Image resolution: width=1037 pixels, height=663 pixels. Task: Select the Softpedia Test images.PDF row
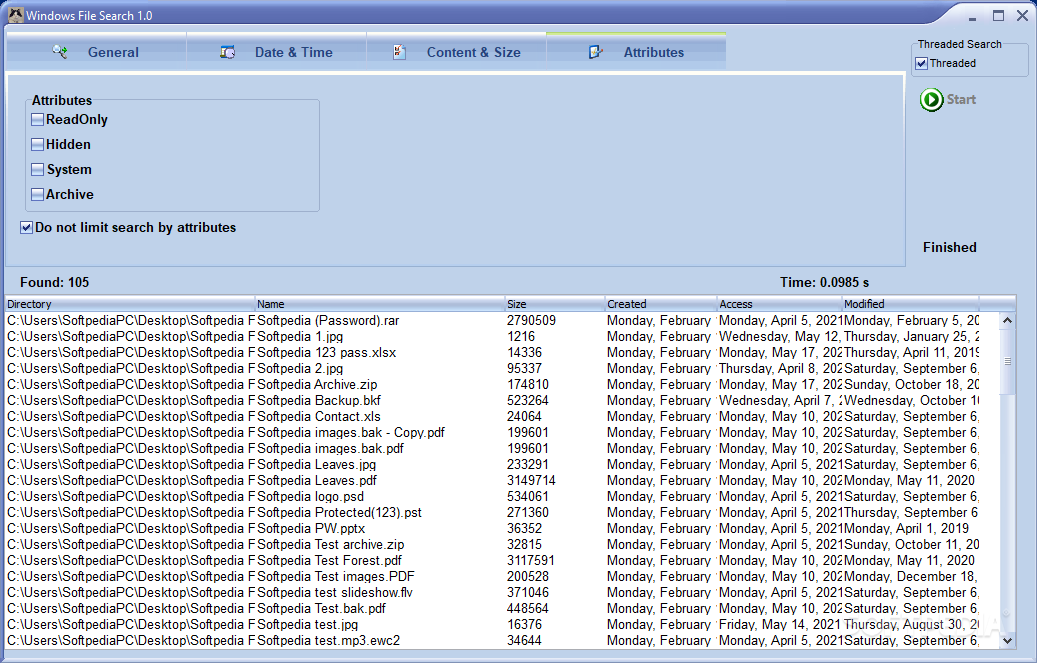[493, 576]
